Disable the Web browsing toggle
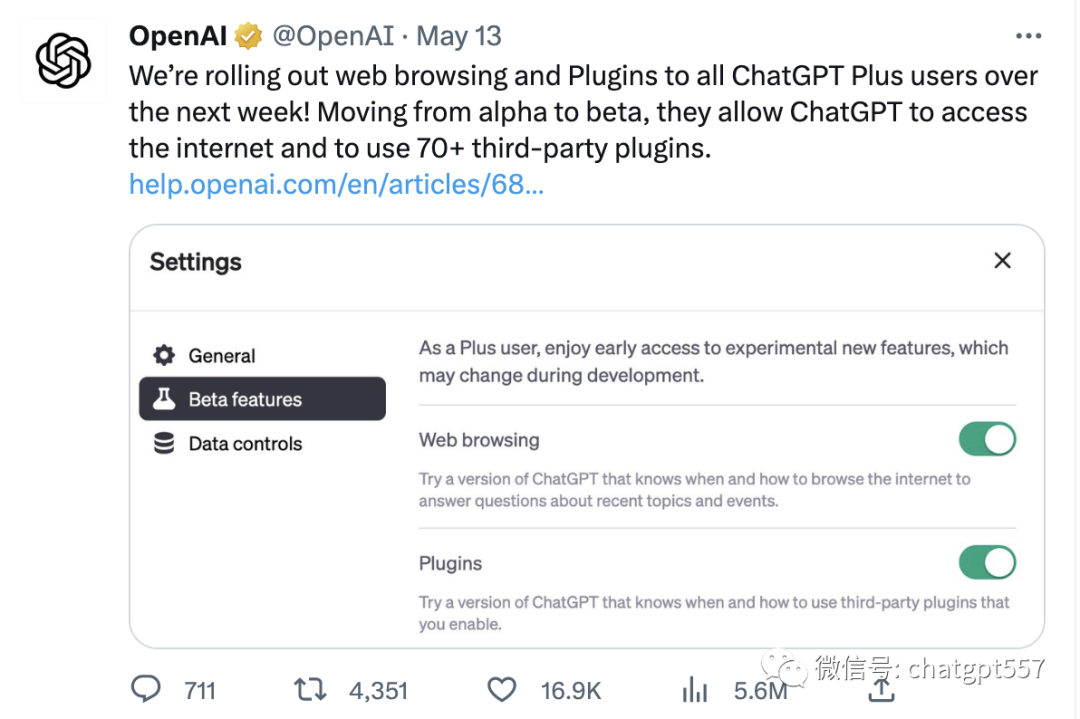The width and height of the screenshot is (1080, 719). 987,439
